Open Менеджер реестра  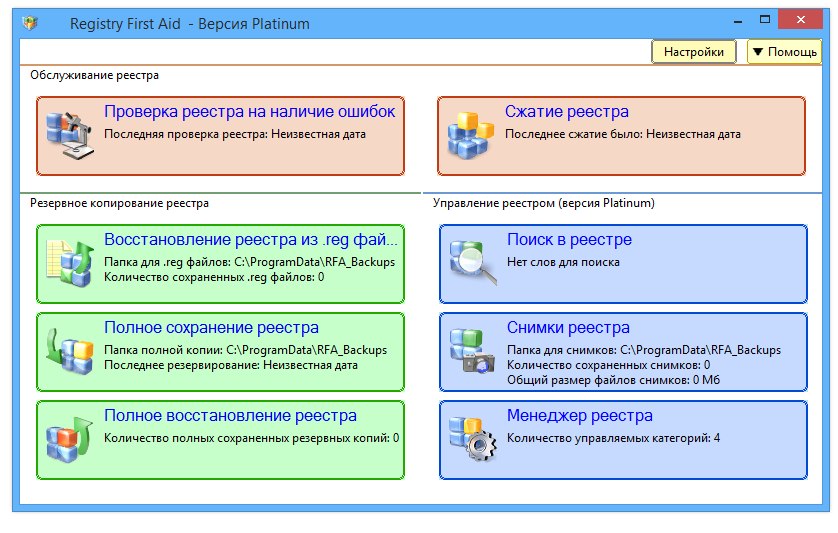click(x=623, y=440)
